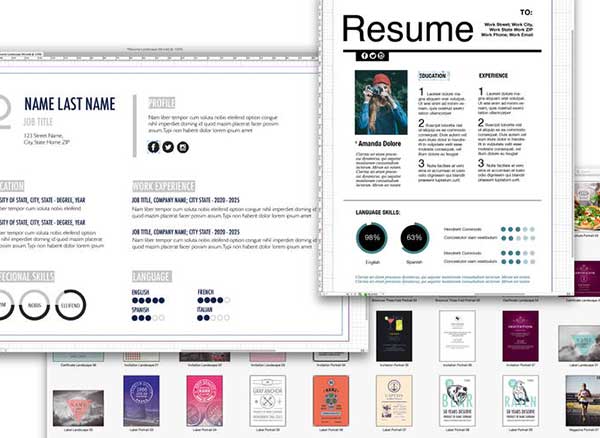Click the 63% Spanish circle chart

pyautogui.click(x=414, y=238)
